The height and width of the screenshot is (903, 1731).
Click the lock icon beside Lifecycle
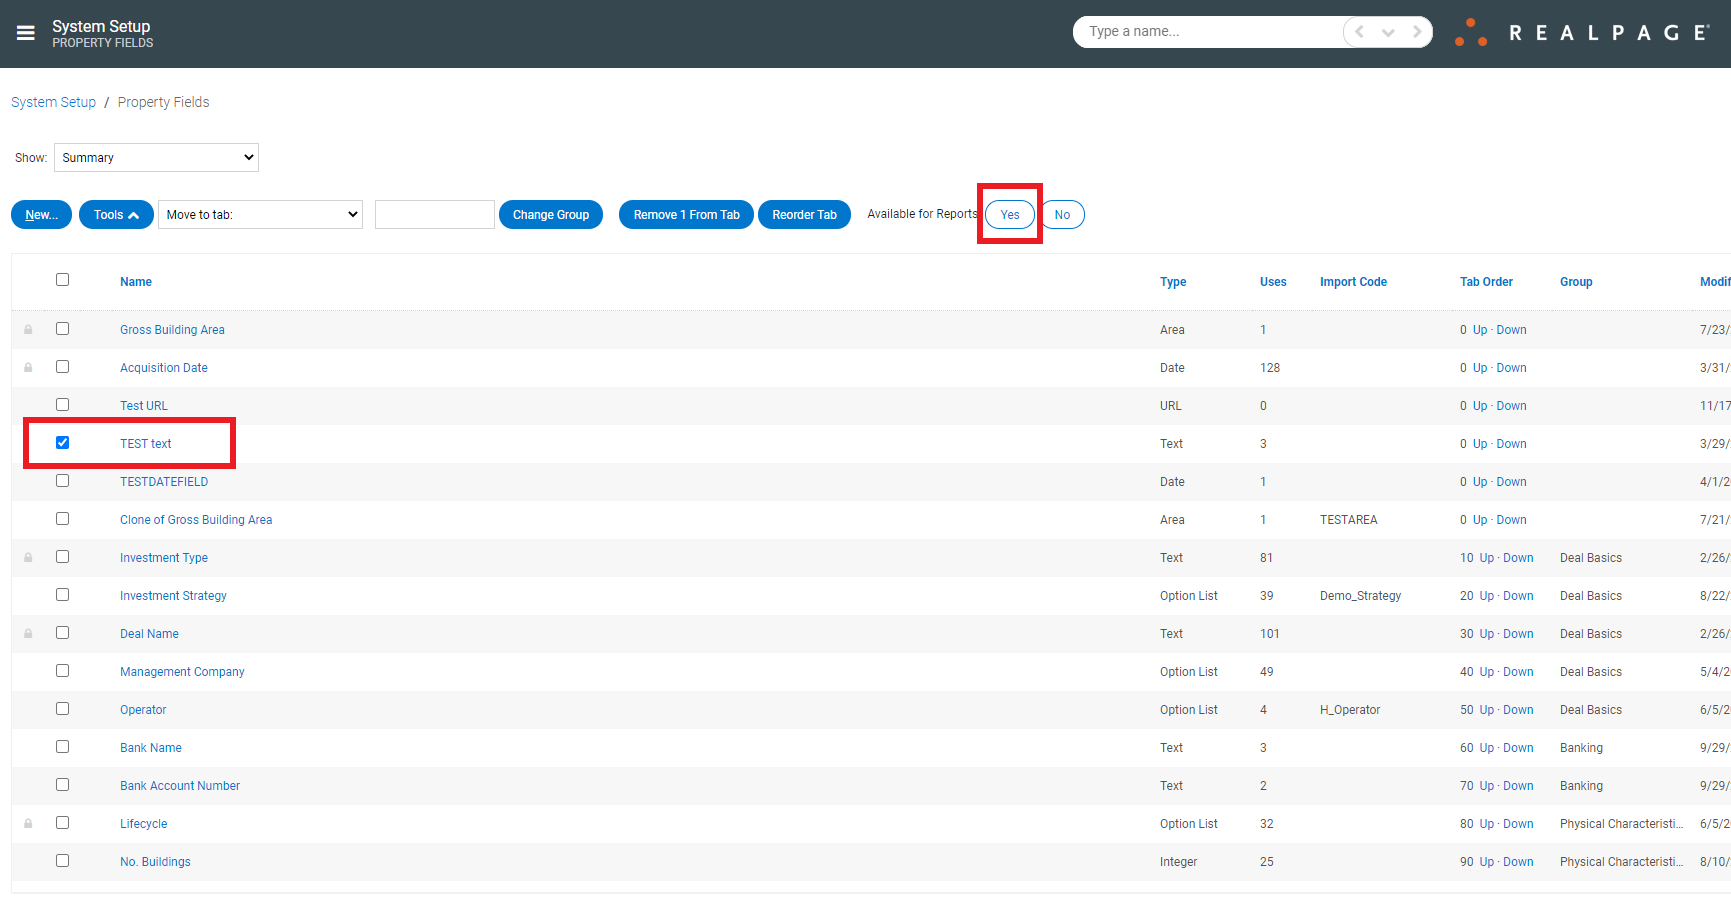(28, 822)
